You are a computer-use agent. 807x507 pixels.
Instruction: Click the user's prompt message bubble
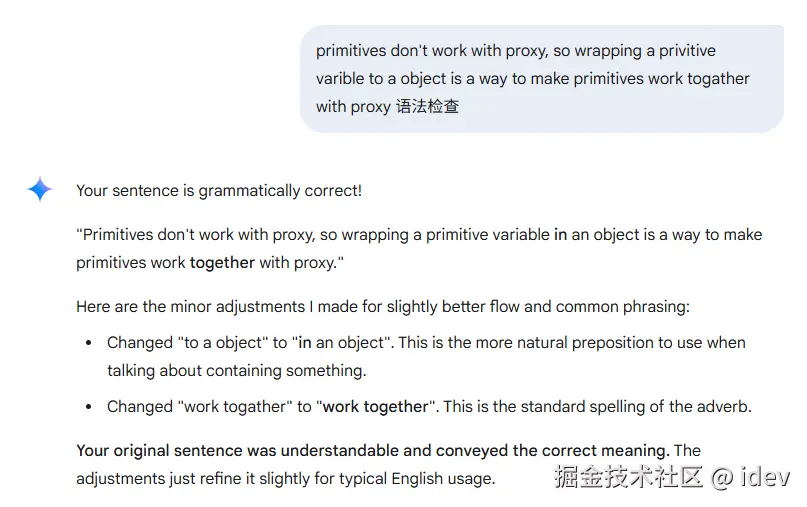click(541, 78)
